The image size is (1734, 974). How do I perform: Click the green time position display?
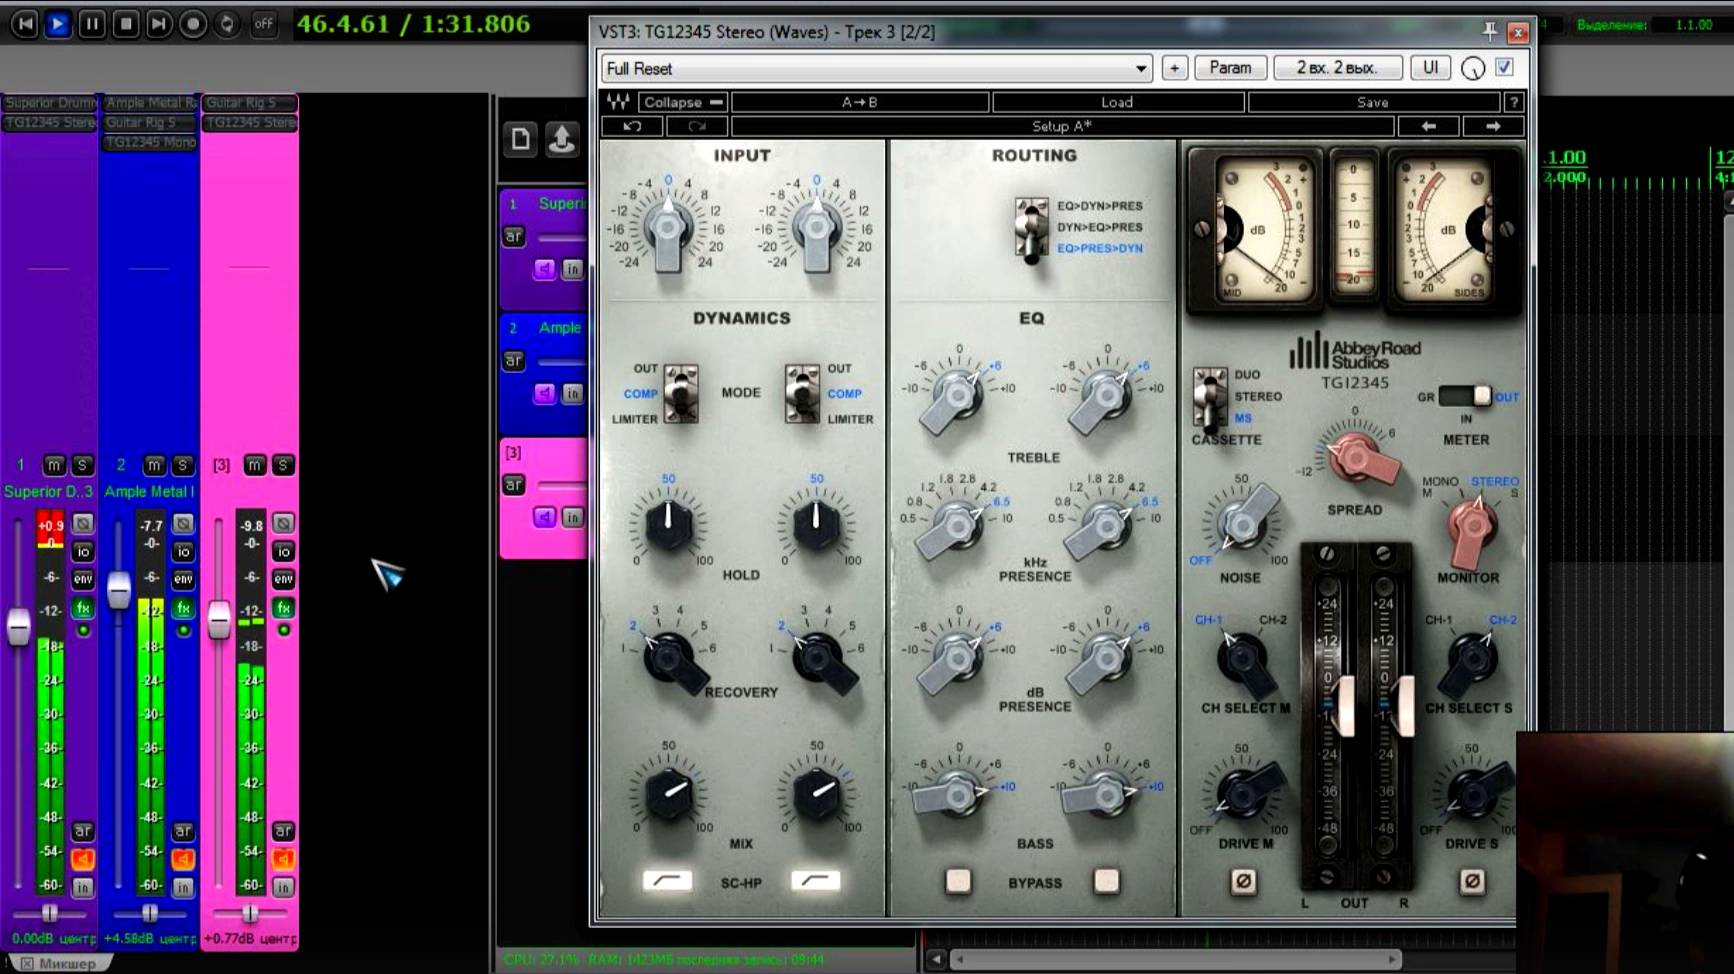413,23
